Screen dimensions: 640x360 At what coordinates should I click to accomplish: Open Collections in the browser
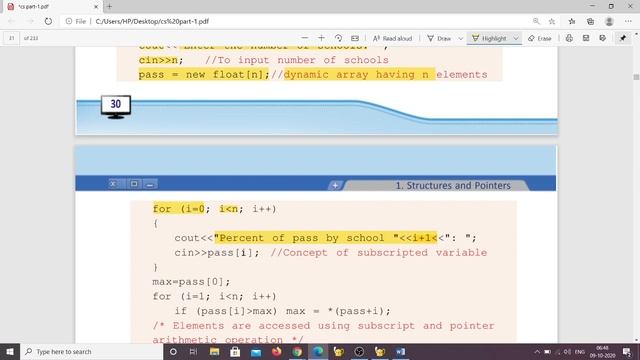coord(590,21)
